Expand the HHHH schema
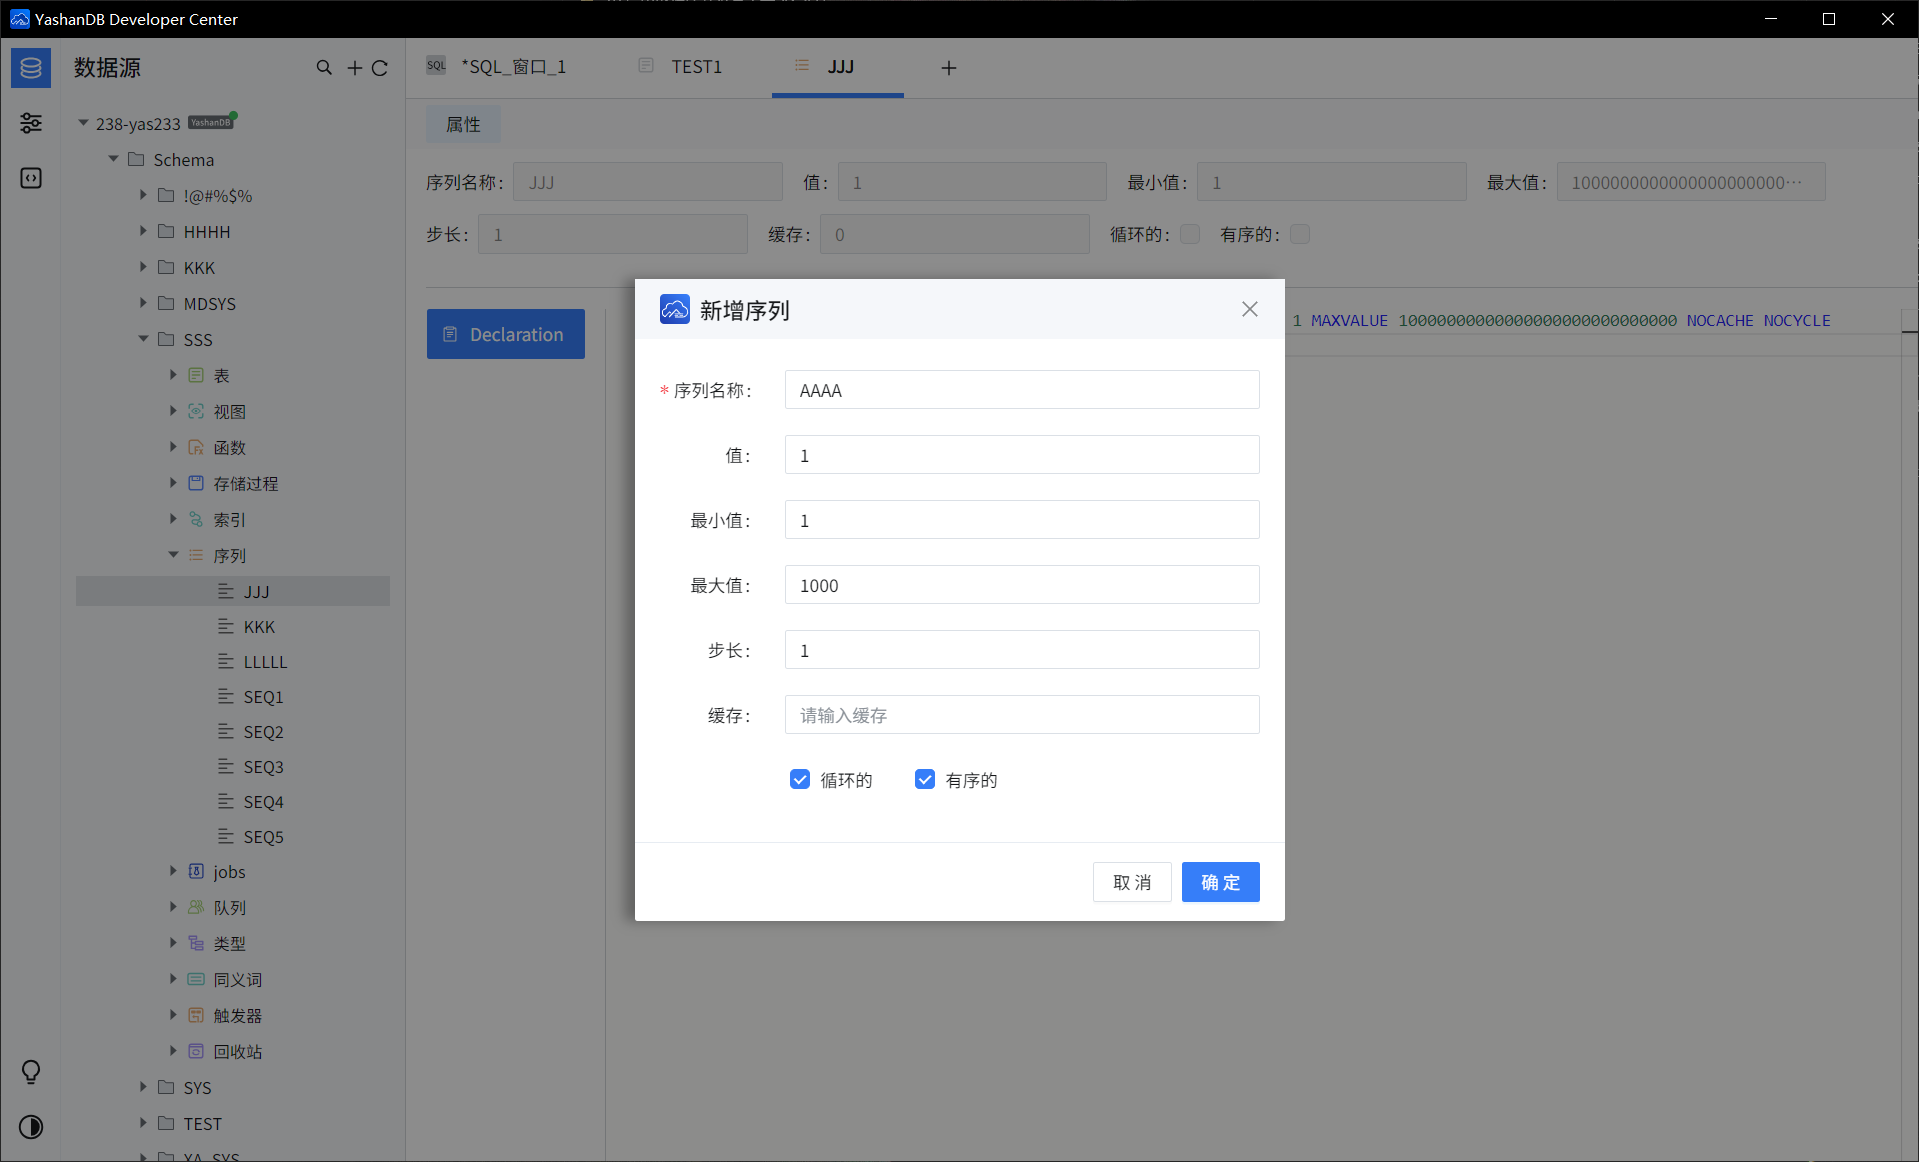1919x1162 pixels. [x=143, y=231]
